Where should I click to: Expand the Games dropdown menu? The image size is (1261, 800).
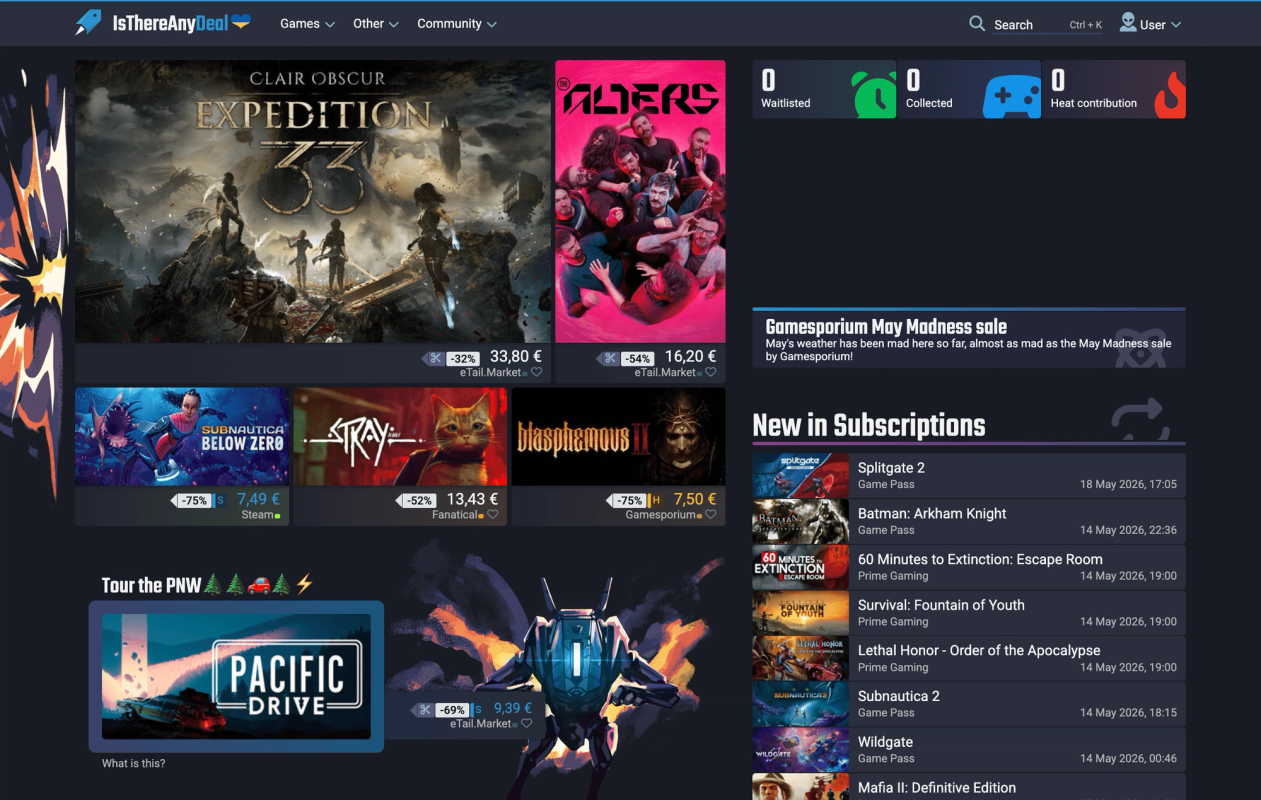tap(307, 24)
